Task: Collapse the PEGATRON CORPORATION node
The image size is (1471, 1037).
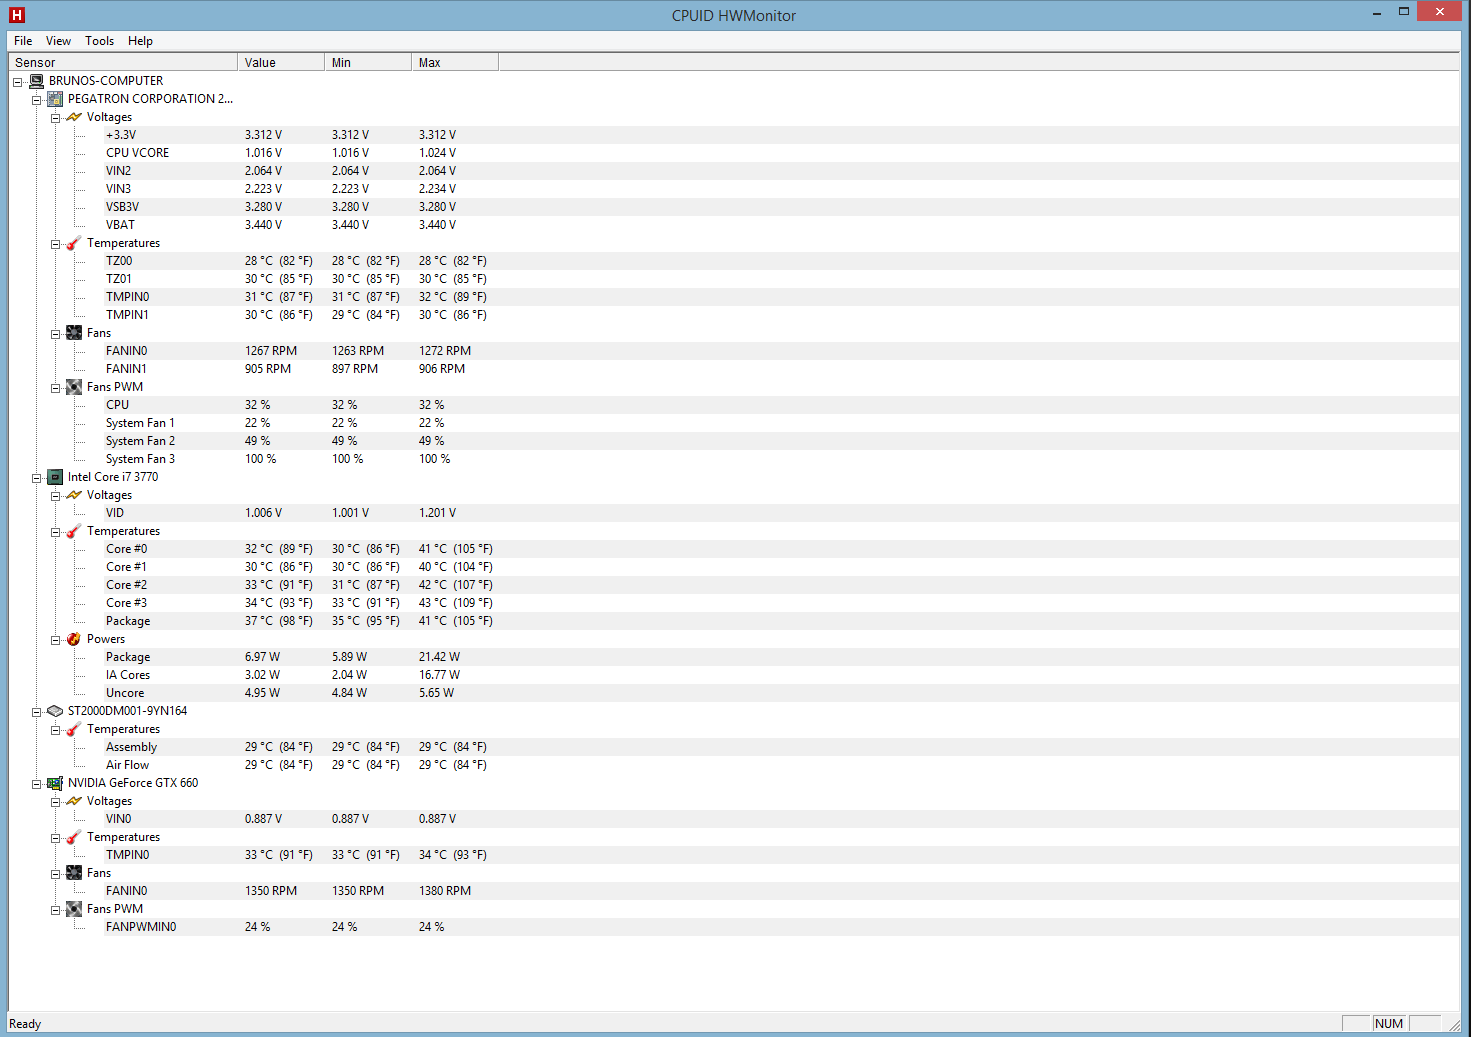Action: [x=36, y=100]
